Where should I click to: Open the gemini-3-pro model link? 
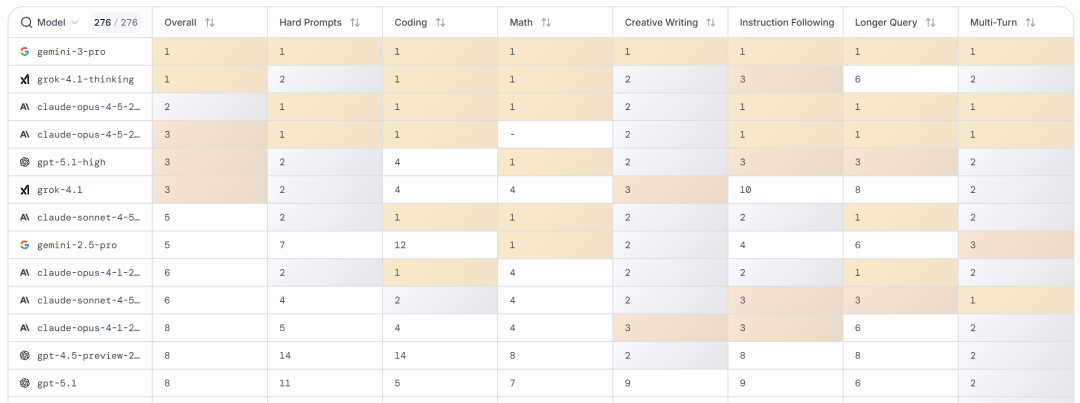tap(71, 51)
